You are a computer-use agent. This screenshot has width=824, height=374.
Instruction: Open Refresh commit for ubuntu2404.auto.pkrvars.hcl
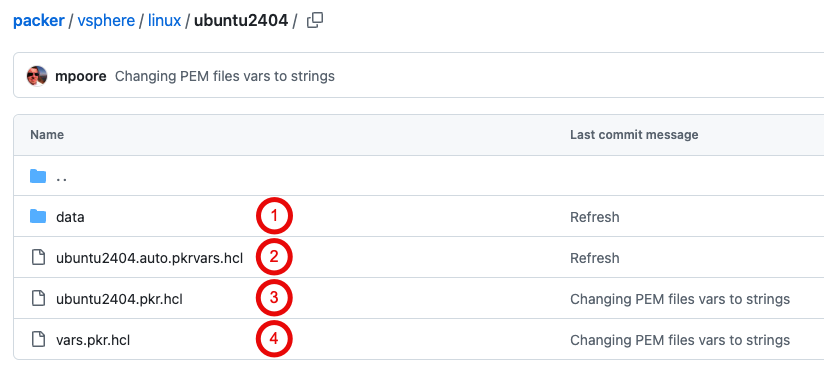coord(594,258)
